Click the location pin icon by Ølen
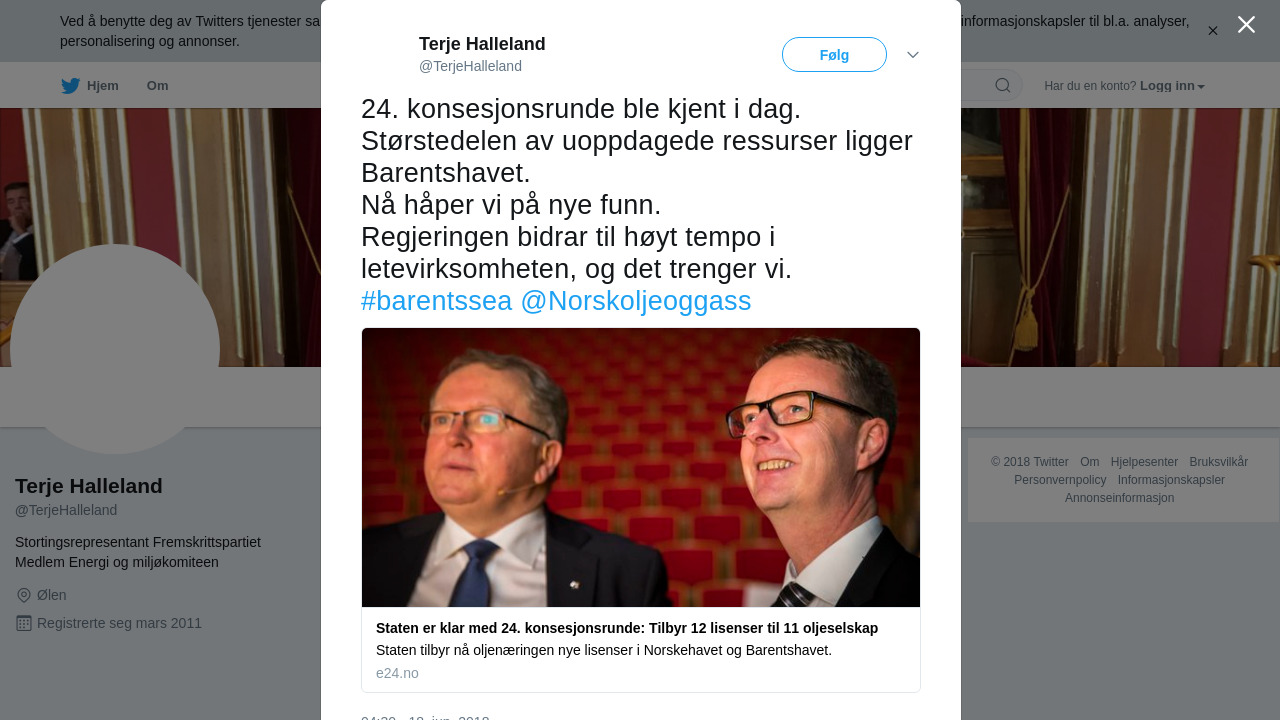 (24, 595)
